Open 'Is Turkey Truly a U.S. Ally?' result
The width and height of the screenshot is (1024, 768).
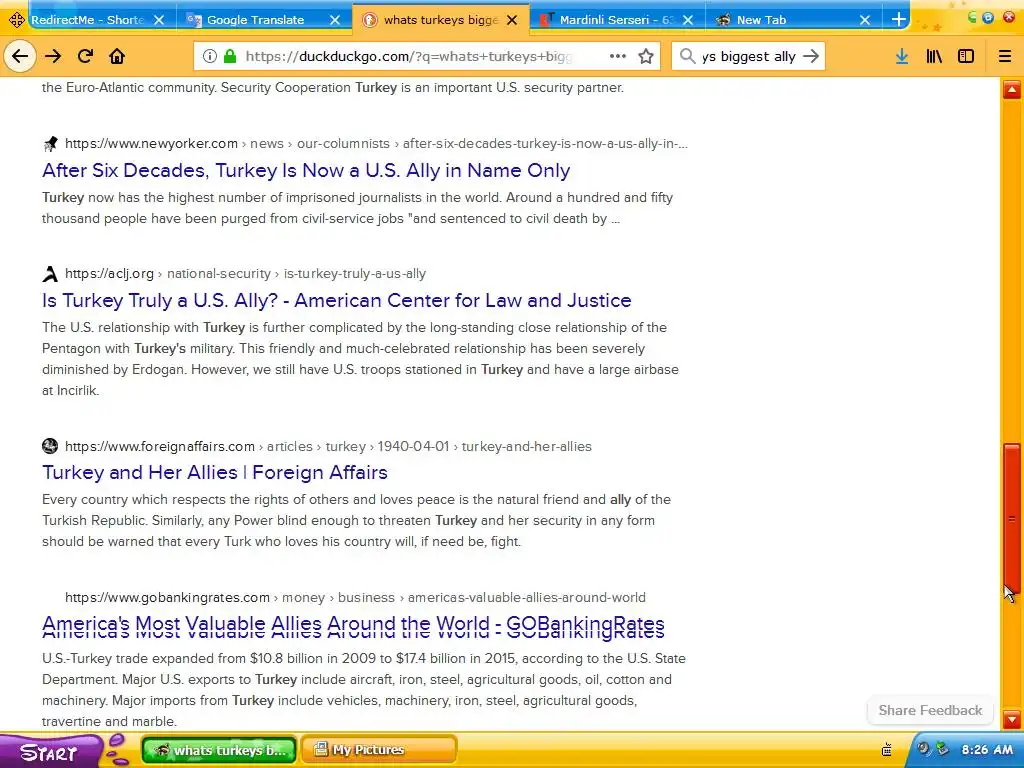click(x=336, y=300)
